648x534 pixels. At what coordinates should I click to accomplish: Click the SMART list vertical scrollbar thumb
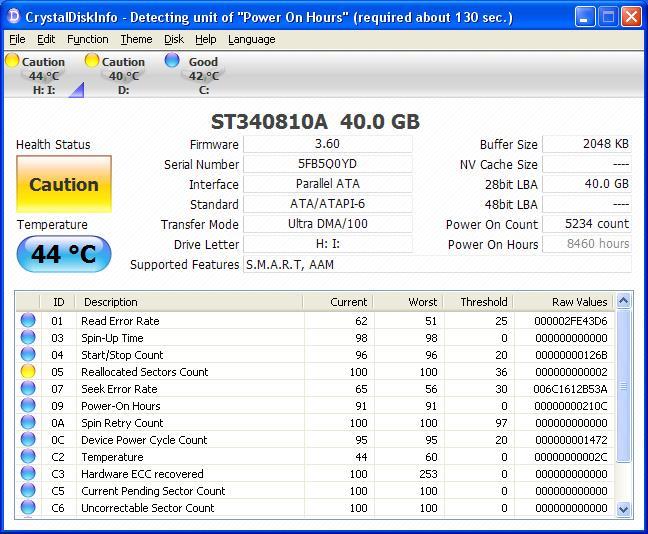pos(623,386)
